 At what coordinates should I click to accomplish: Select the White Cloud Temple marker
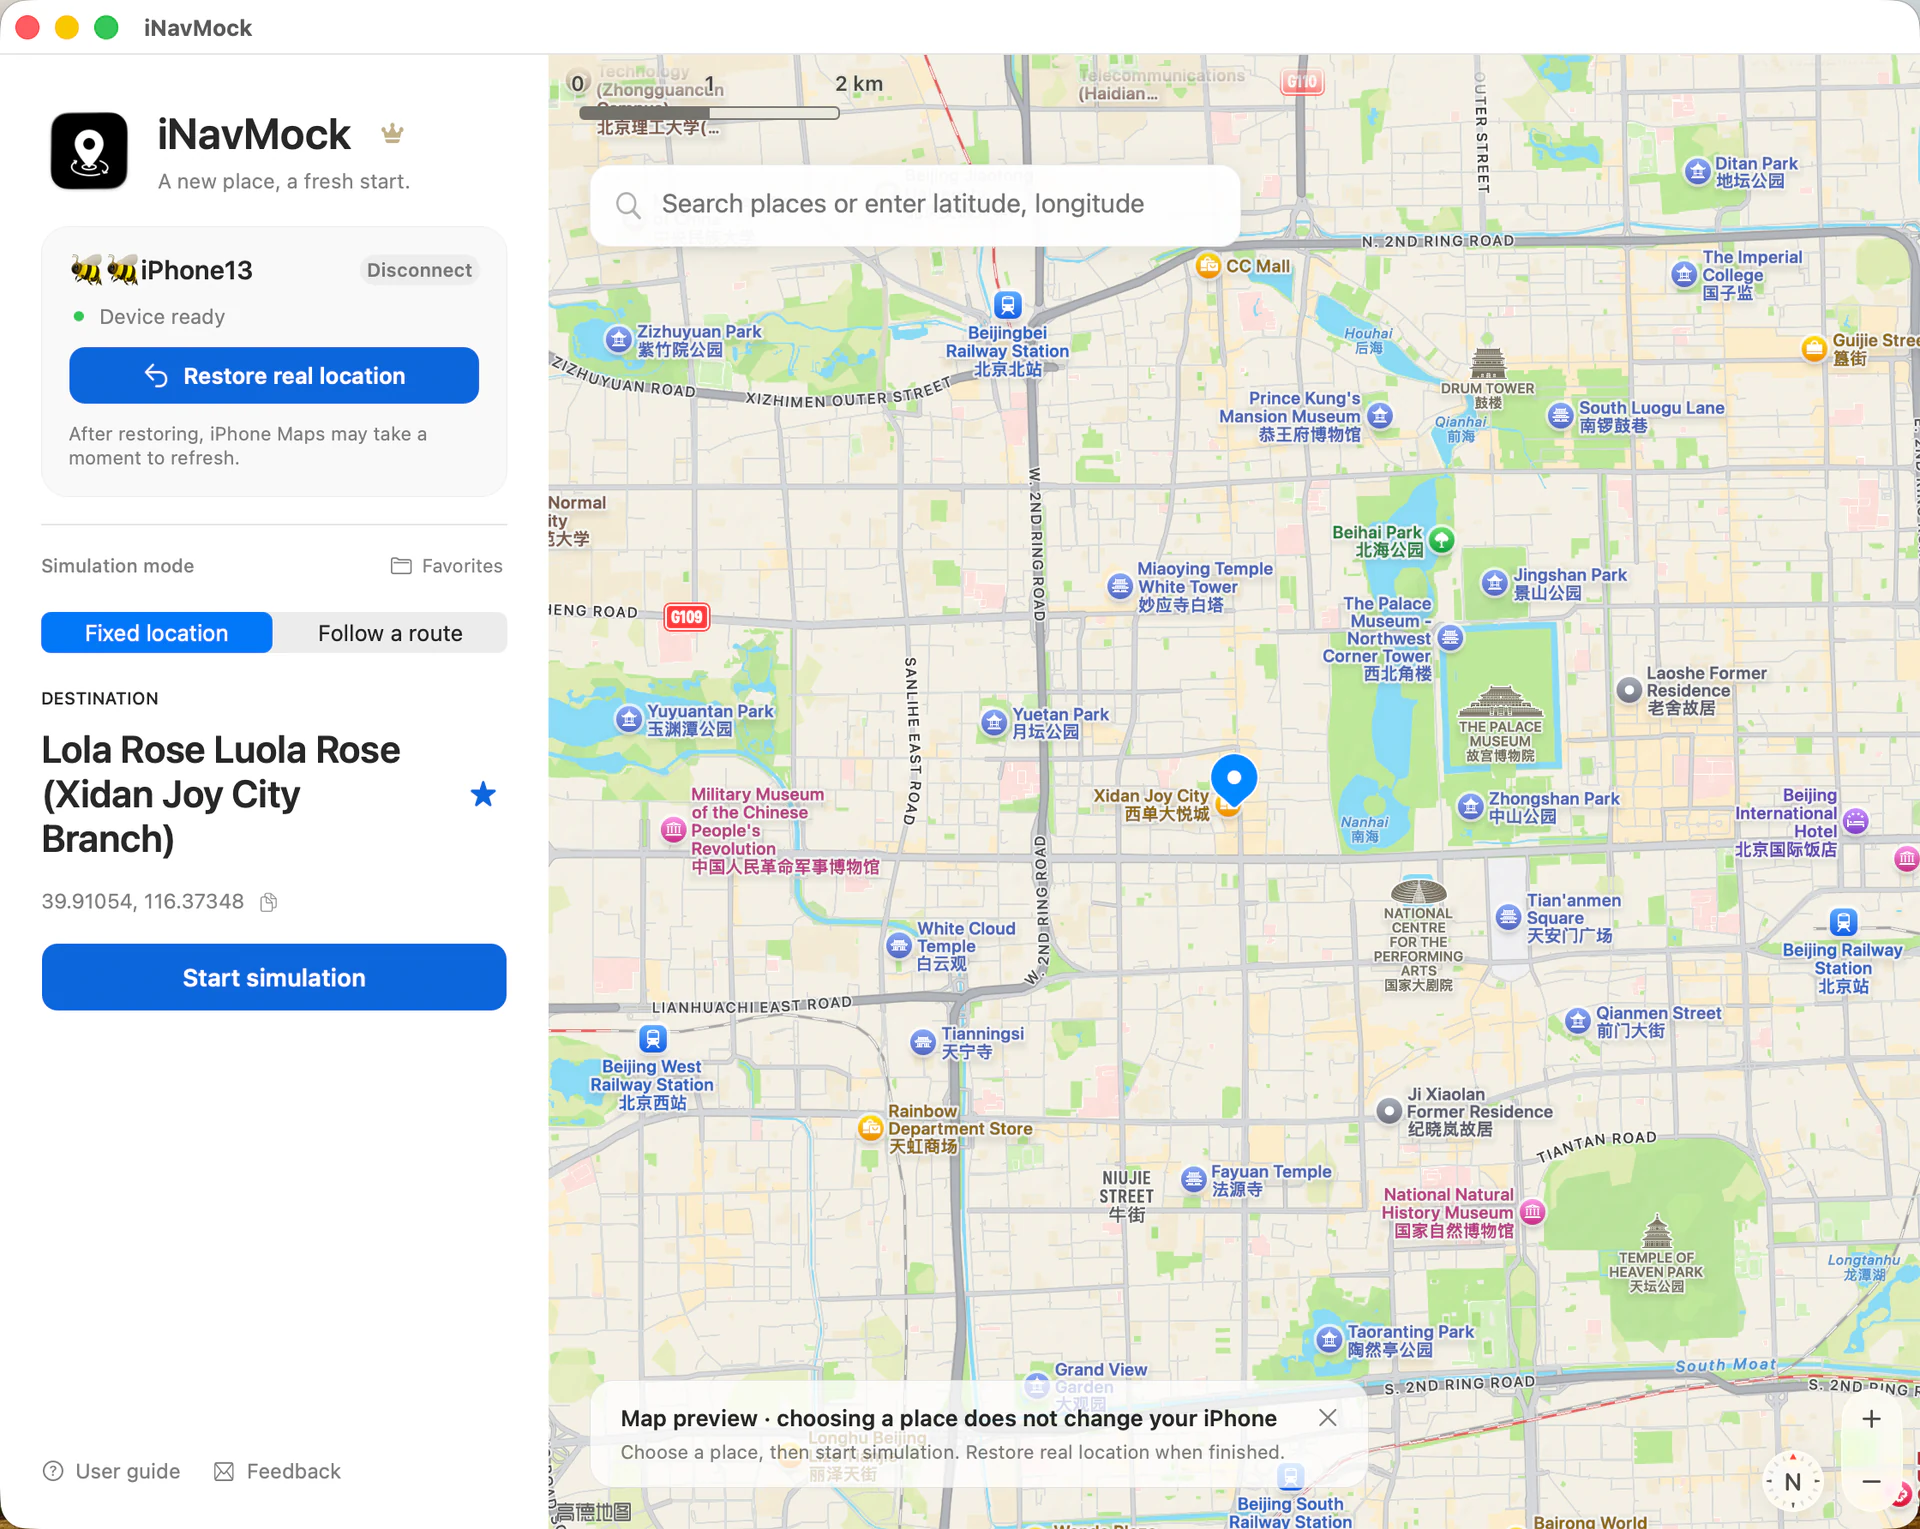tap(899, 944)
